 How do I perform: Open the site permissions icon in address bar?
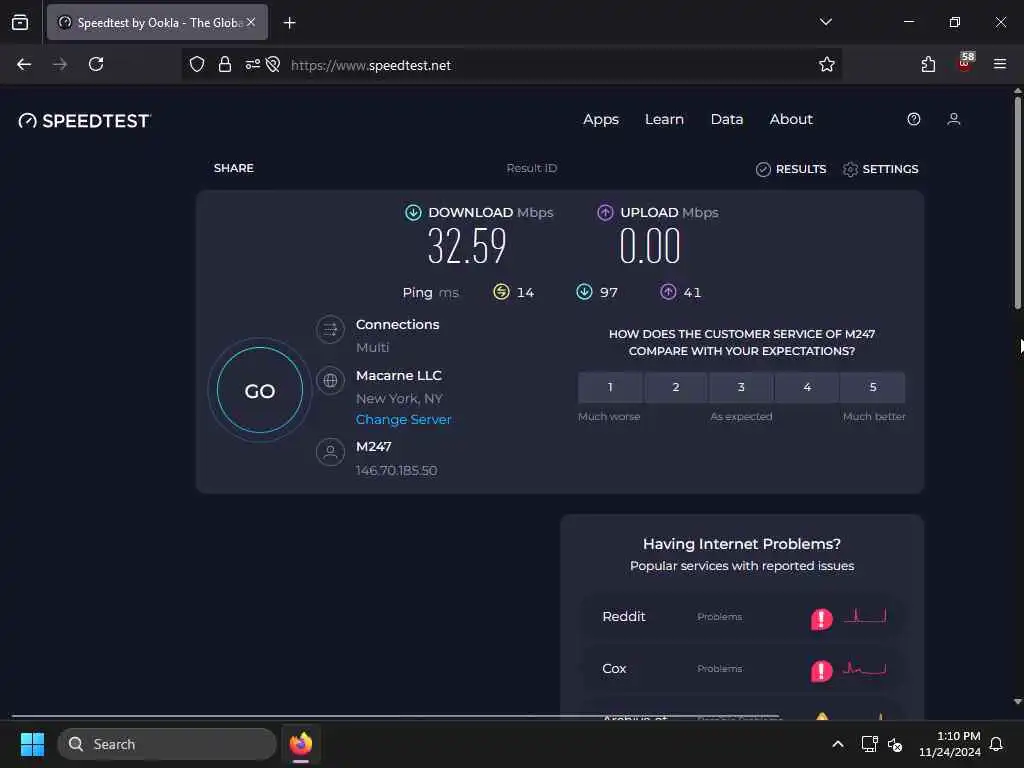point(252,64)
